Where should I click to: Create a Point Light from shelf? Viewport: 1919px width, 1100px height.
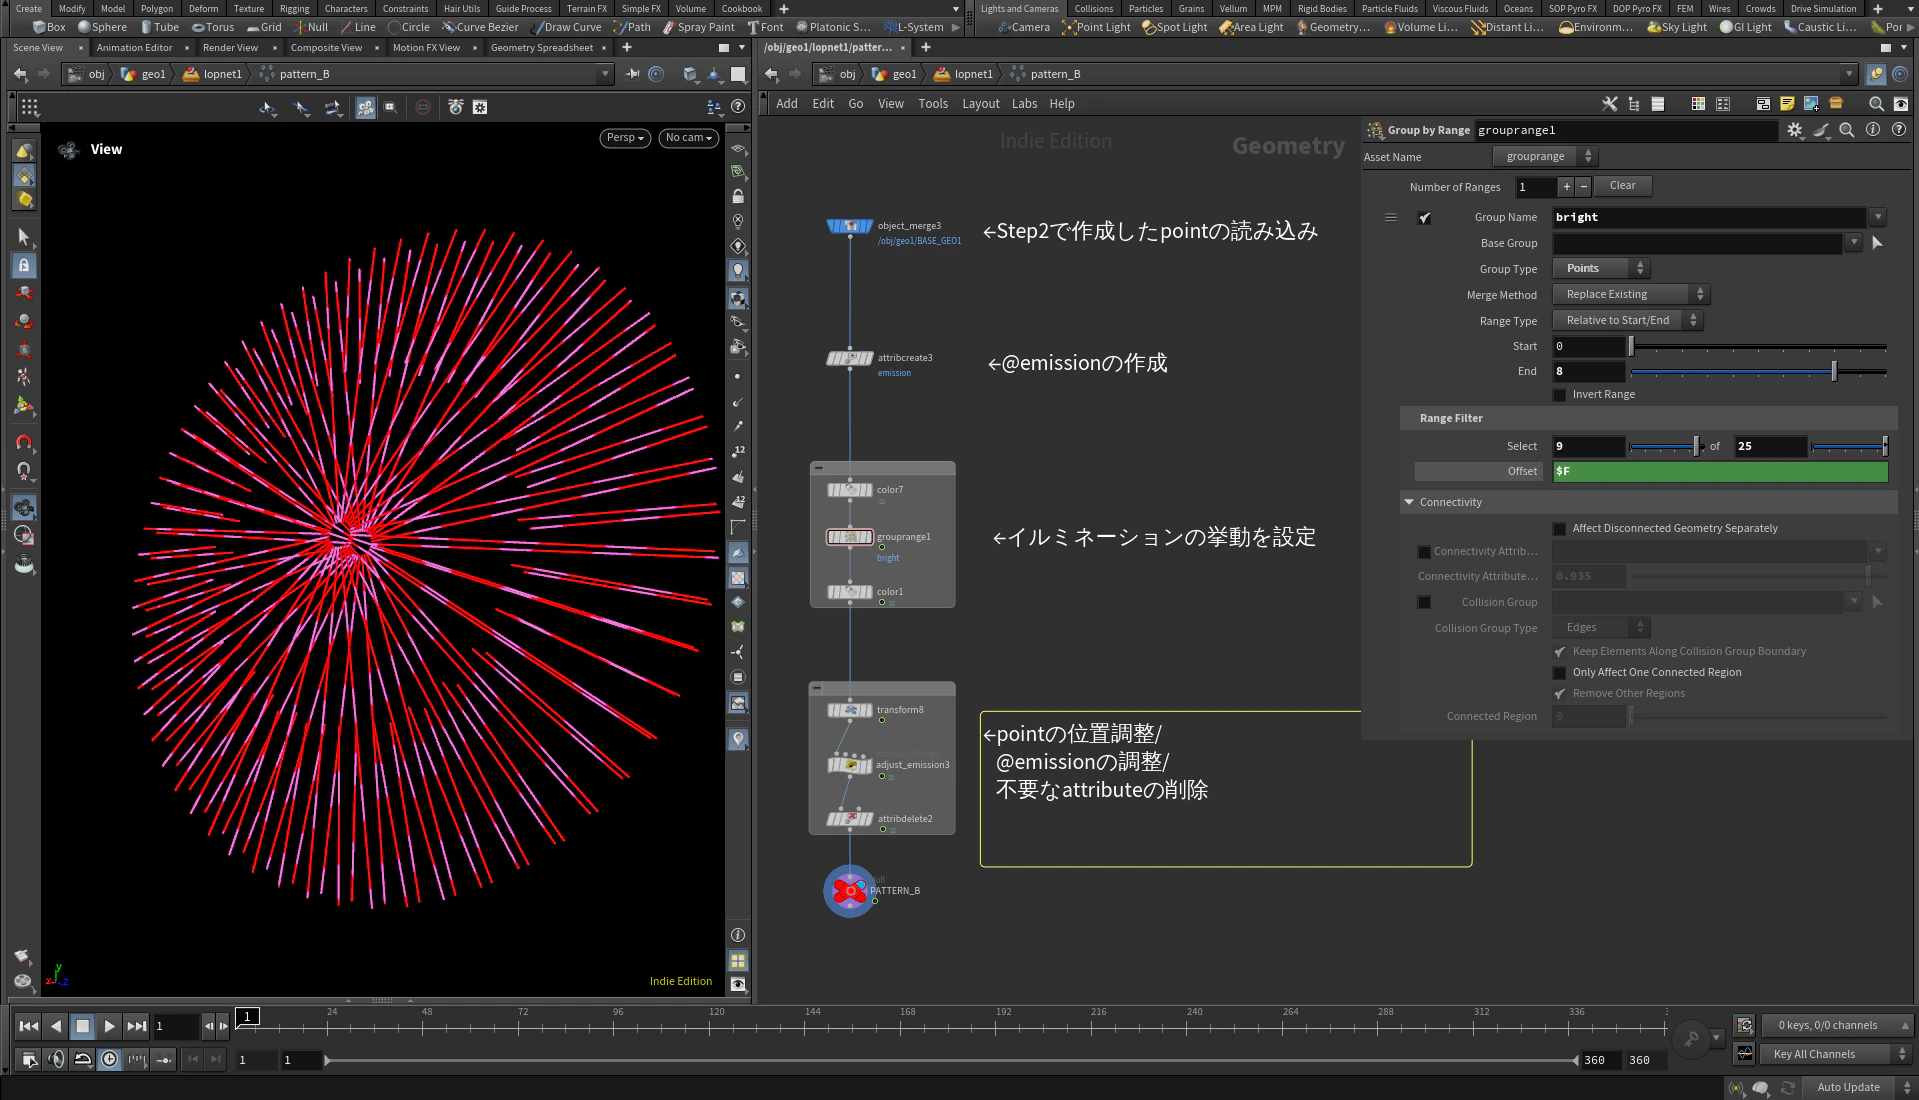[x=1096, y=27]
